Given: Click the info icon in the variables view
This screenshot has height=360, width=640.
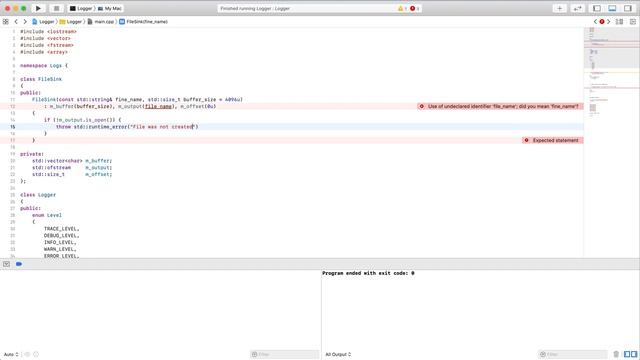Looking at the screenshot, I should point(36,354).
